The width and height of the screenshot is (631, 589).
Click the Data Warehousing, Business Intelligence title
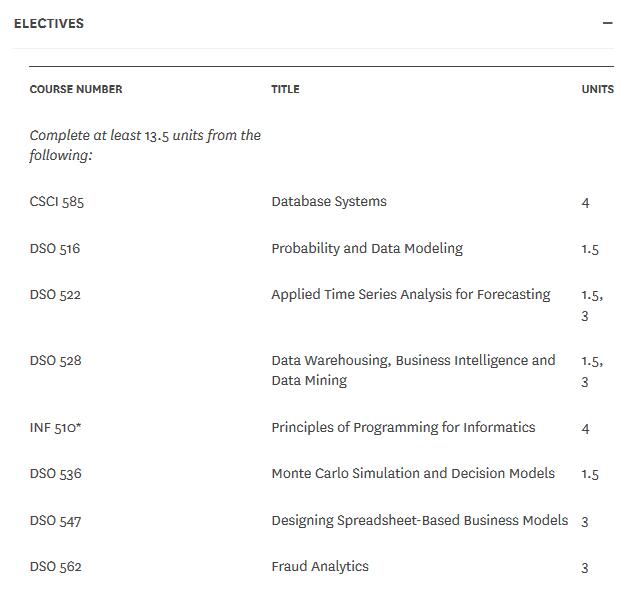(413, 361)
